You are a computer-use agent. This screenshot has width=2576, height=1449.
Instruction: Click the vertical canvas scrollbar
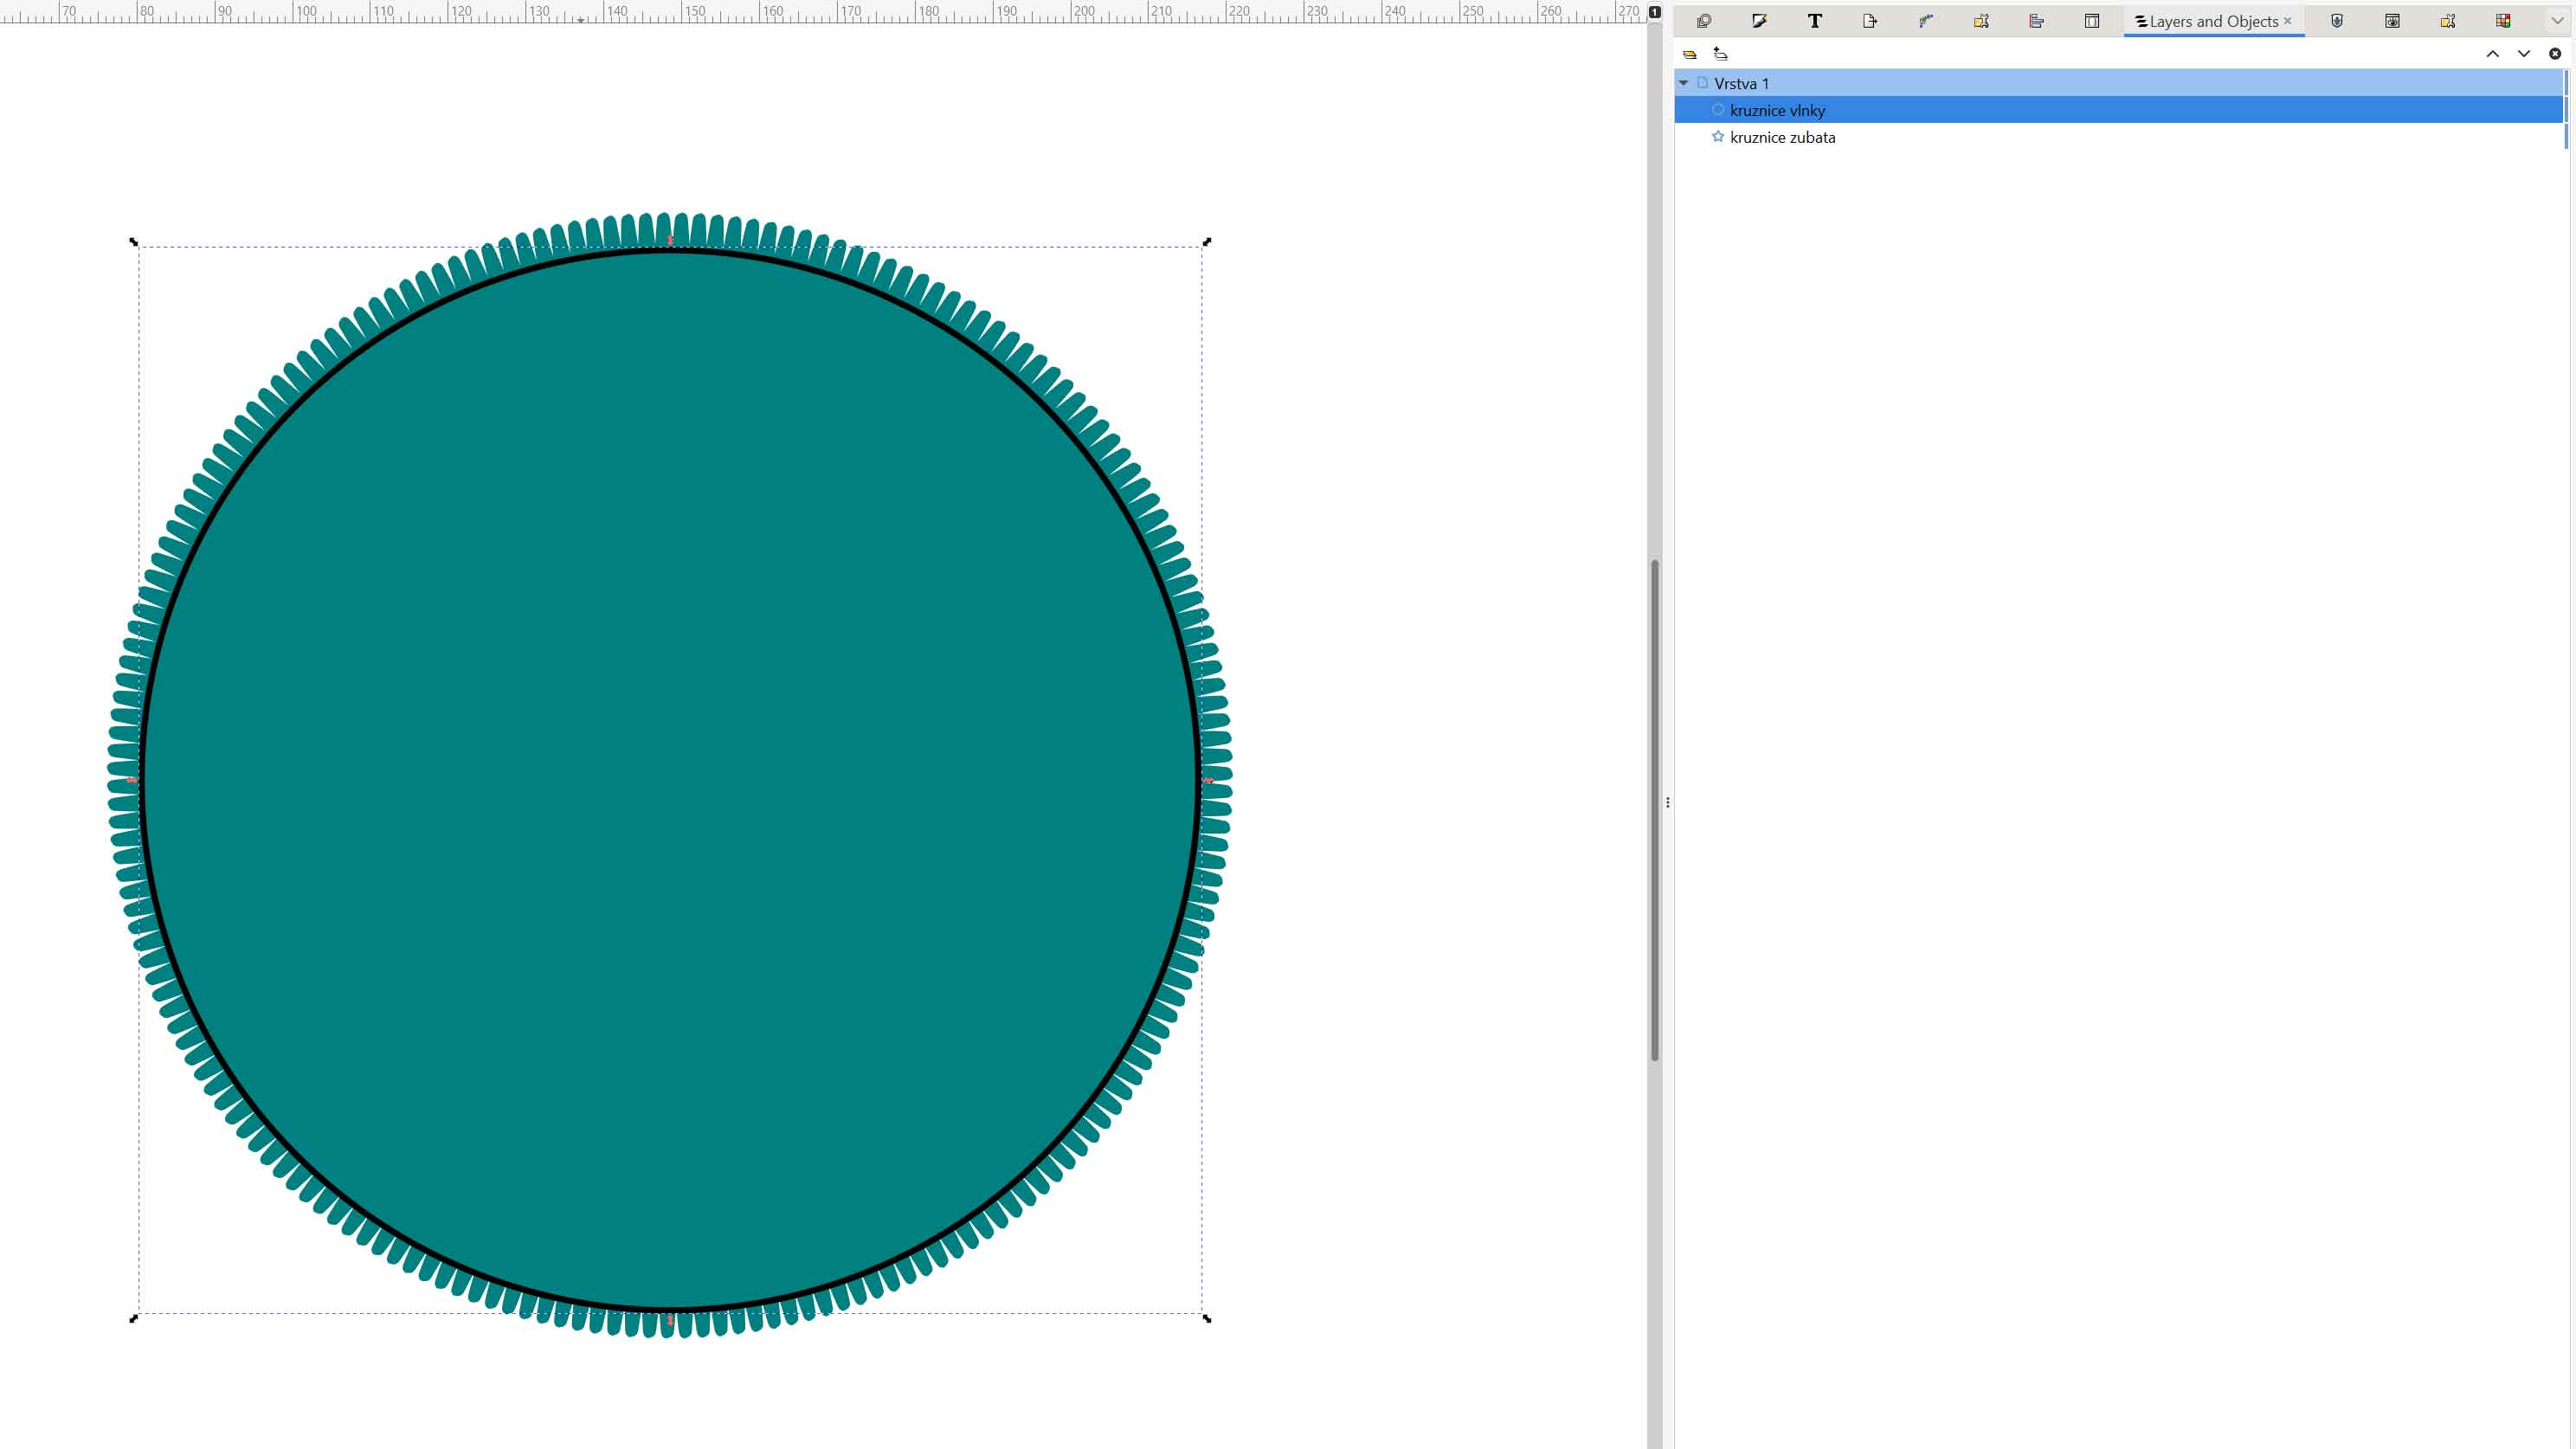pyautogui.click(x=1655, y=810)
